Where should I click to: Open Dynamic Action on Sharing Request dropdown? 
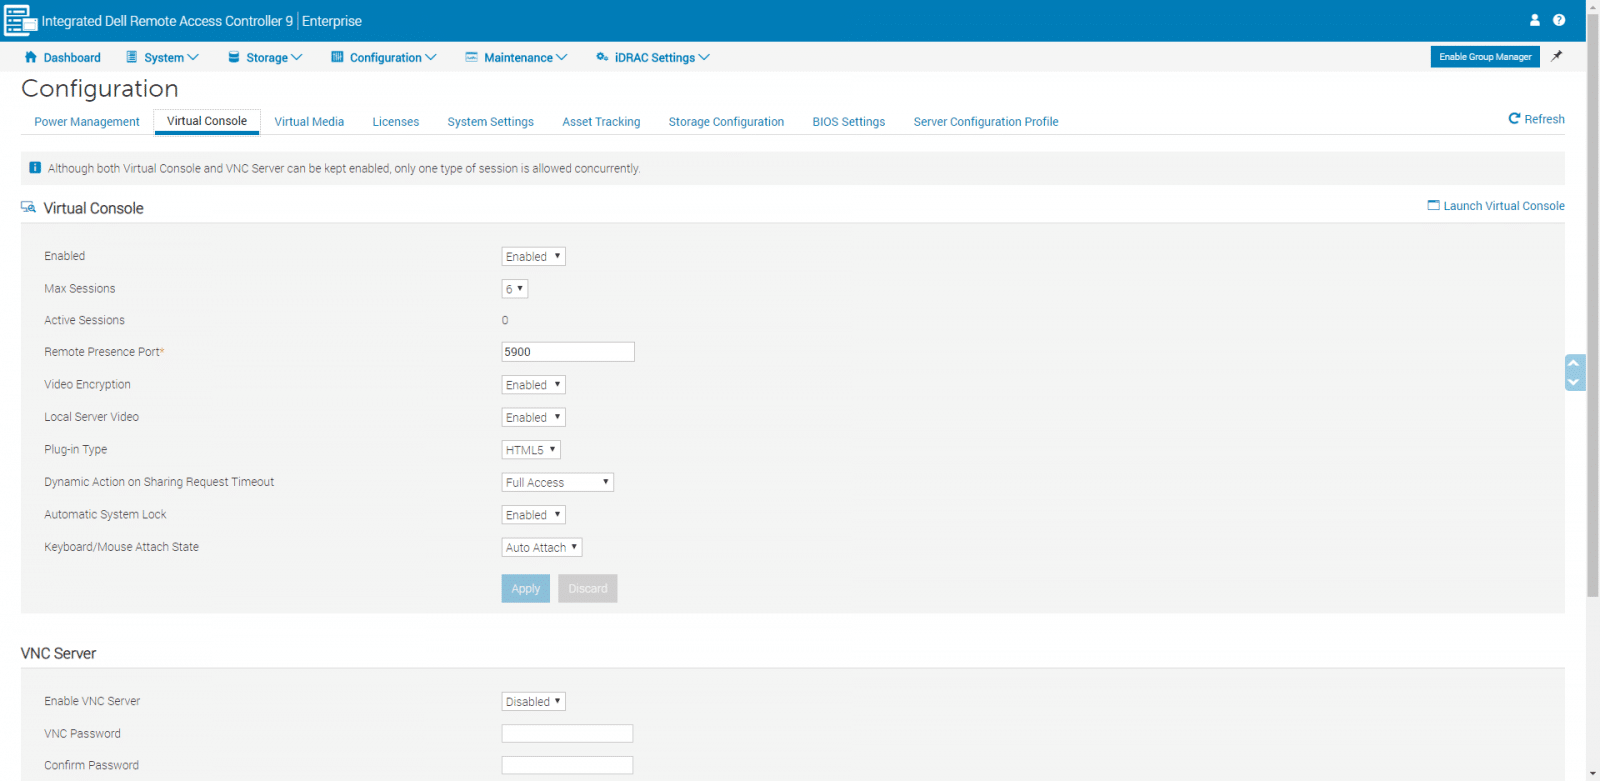pyautogui.click(x=557, y=482)
